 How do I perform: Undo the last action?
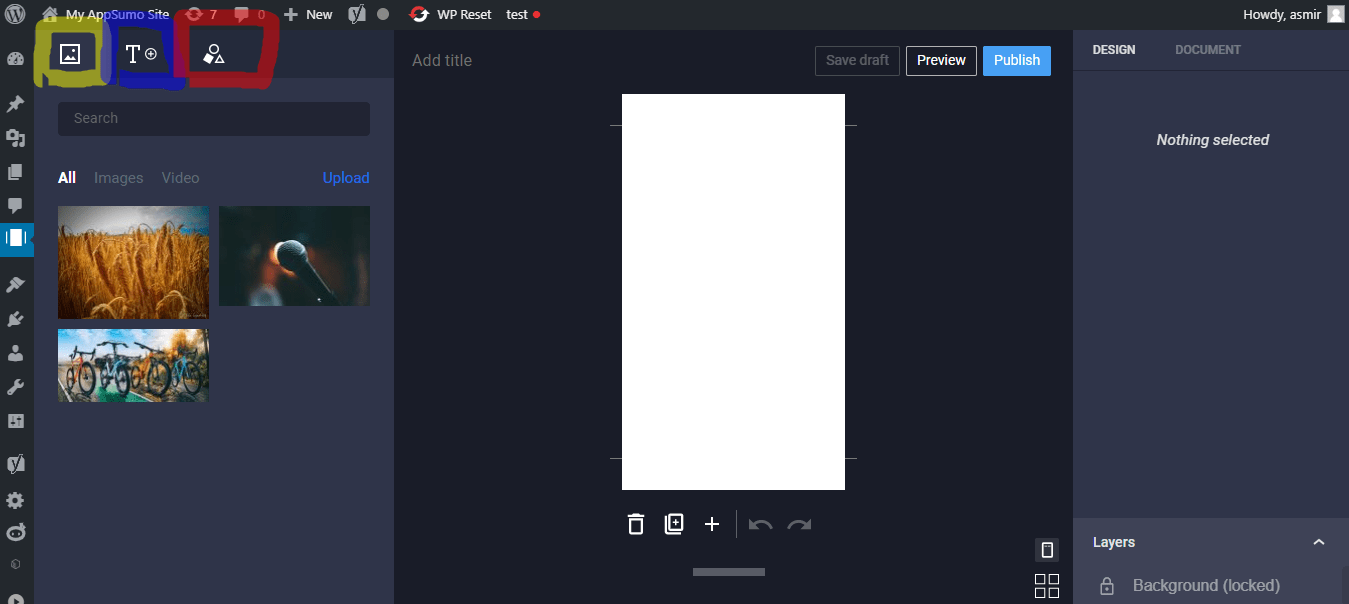(760, 524)
